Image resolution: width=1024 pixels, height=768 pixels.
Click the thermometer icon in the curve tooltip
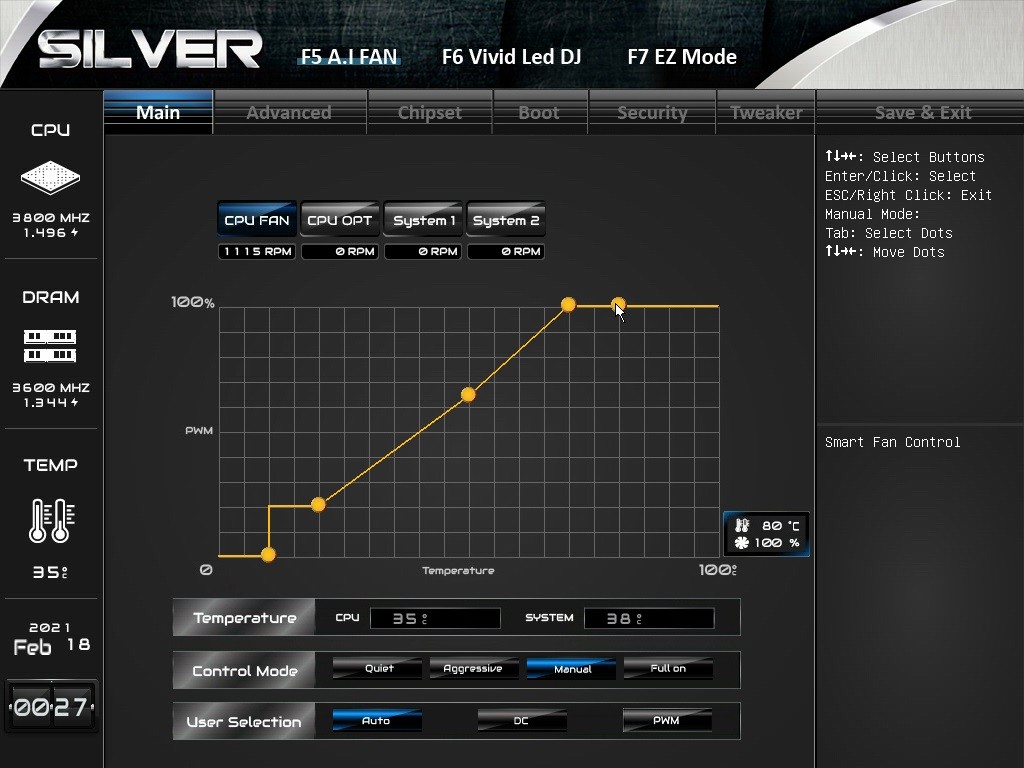(x=742, y=526)
